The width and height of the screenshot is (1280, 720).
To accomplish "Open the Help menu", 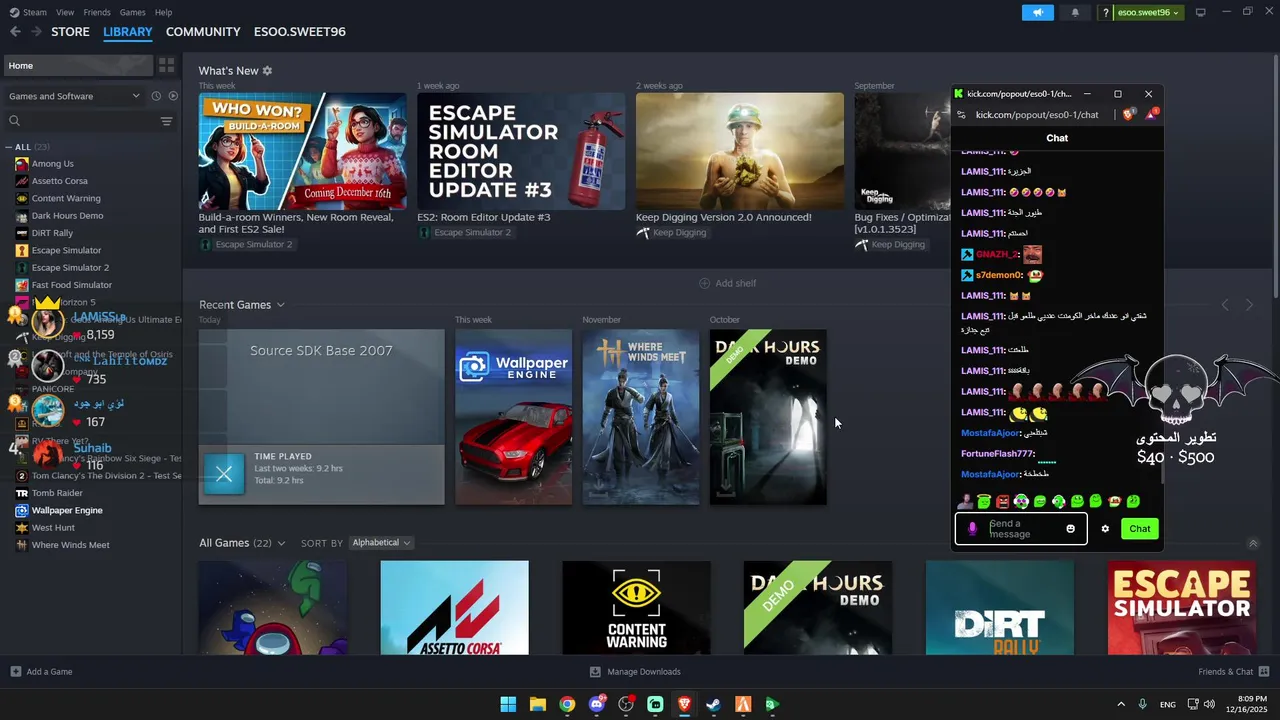I will point(163,12).
